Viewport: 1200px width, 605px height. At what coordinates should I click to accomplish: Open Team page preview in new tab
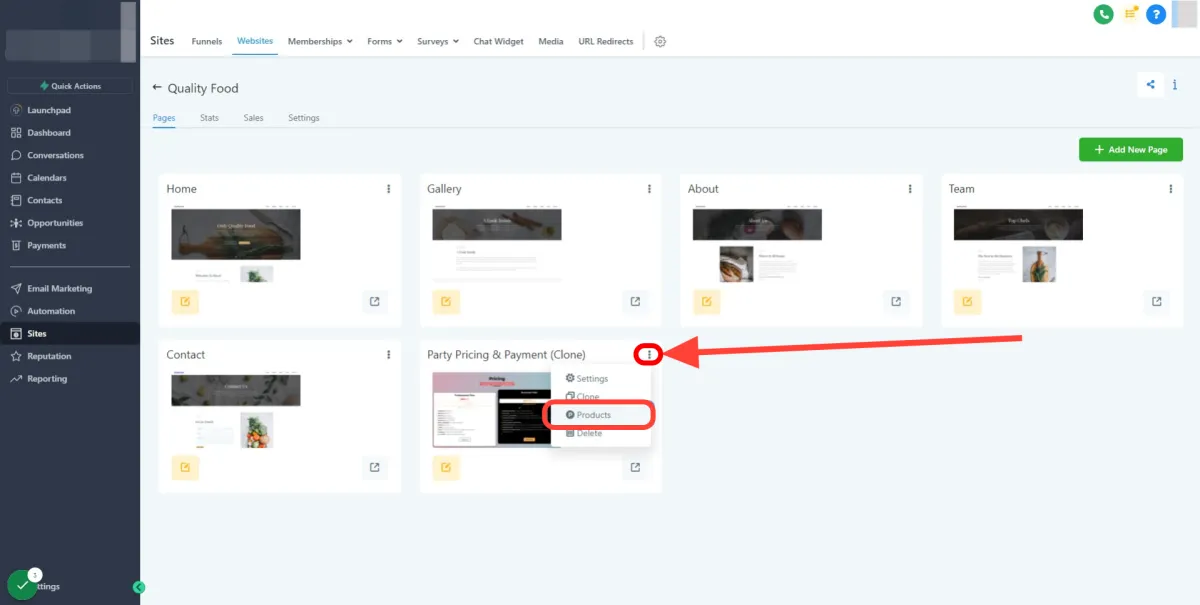tap(1157, 301)
